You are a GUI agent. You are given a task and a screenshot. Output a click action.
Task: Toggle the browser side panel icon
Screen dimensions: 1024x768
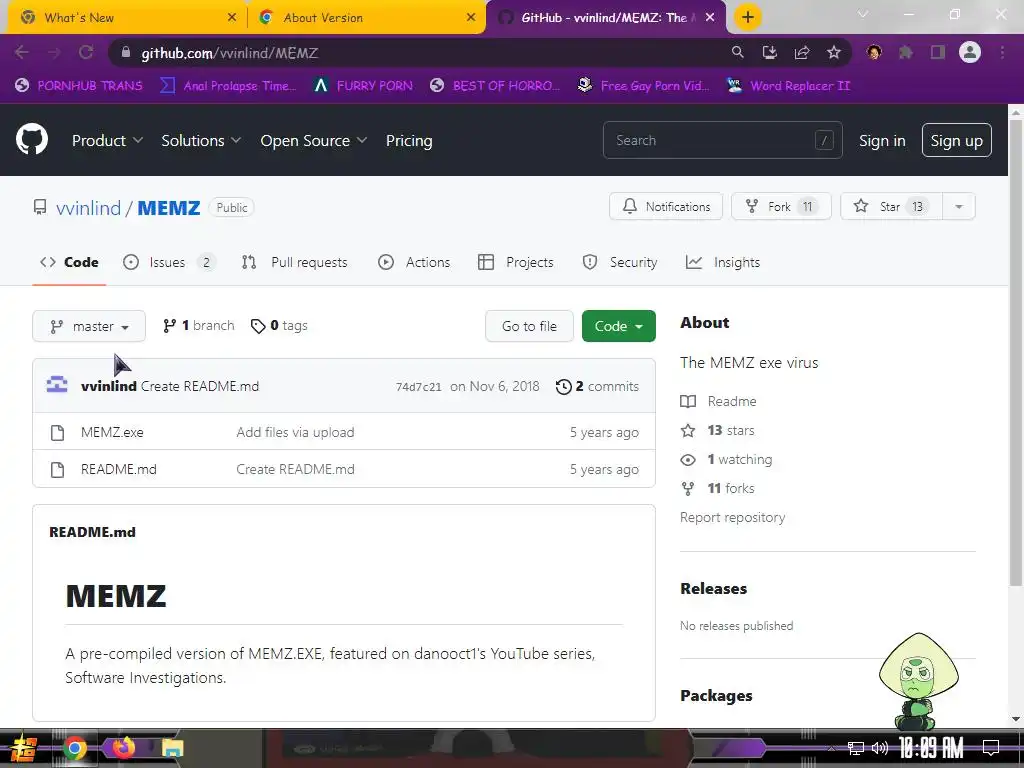(938, 52)
